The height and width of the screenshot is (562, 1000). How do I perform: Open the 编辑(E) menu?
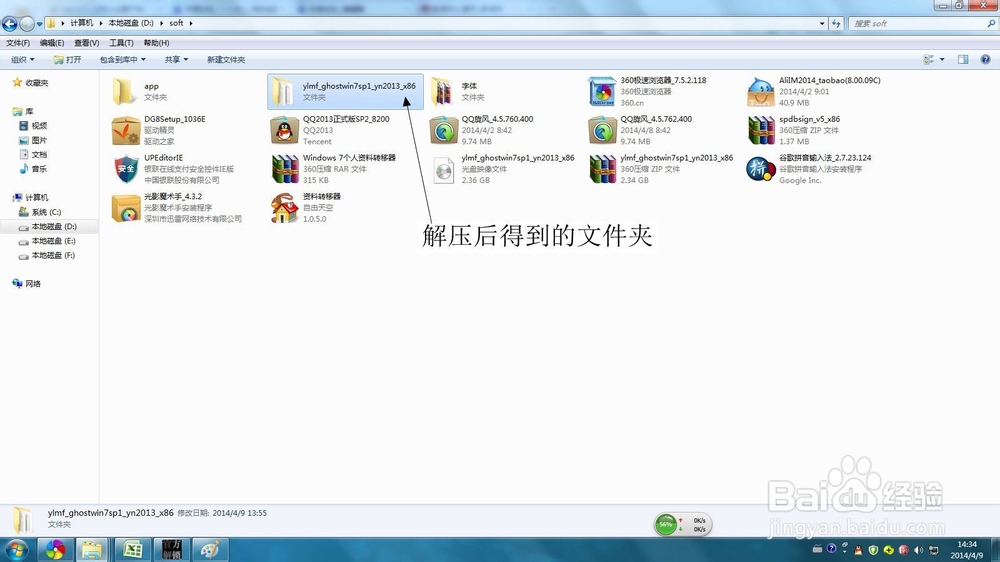pyautogui.click(x=52, y=43)
